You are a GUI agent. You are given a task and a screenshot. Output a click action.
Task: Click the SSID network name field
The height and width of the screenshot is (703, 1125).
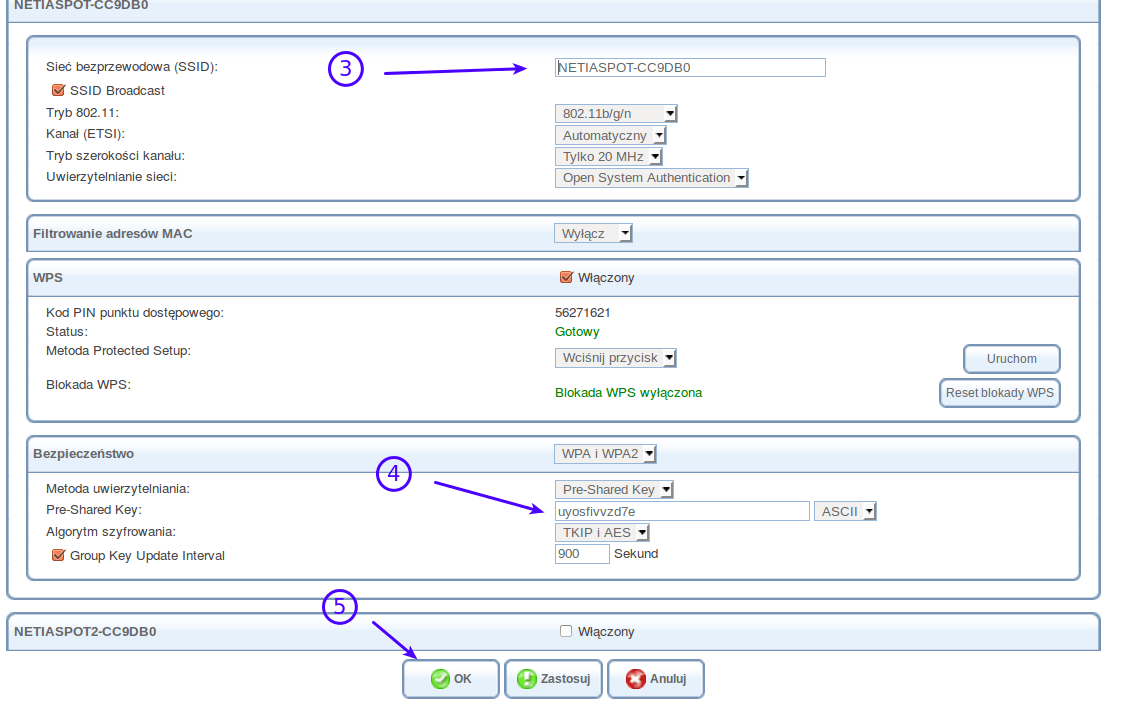690,67
